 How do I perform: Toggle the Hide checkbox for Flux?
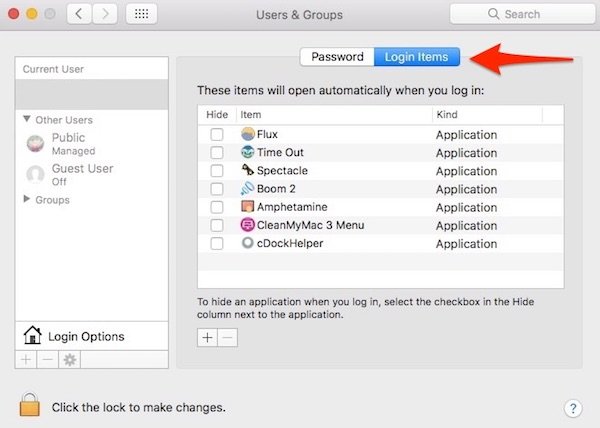217,135
